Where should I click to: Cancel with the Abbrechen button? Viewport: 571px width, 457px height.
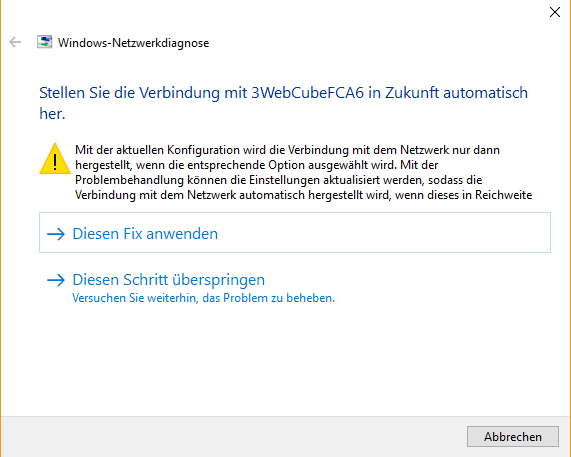coord(512,436)
